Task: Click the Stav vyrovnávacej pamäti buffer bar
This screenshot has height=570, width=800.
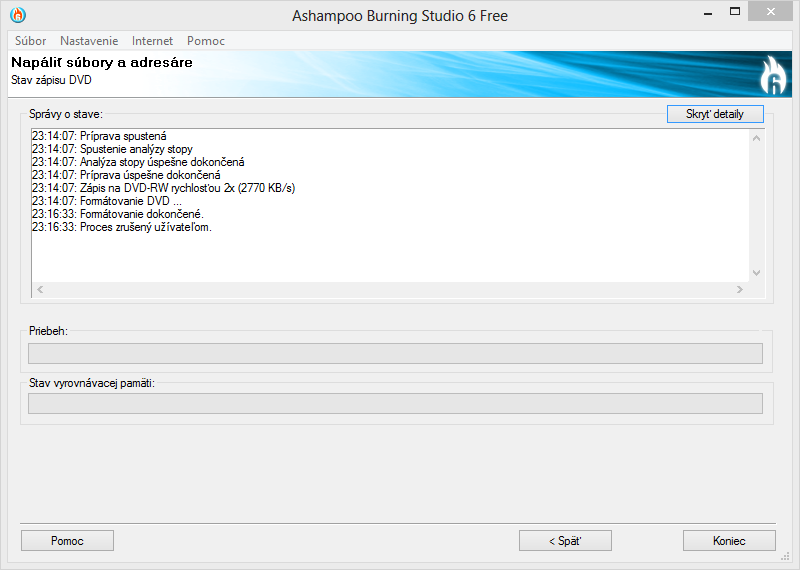Action: tap(395, 403)
